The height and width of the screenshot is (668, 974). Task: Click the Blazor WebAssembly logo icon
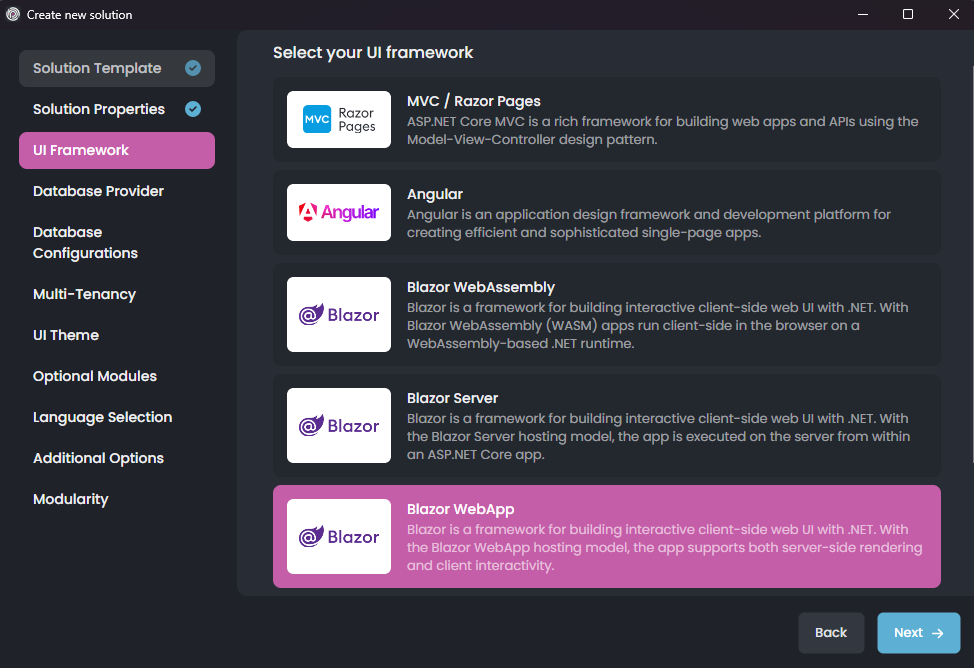click(338, 314)
